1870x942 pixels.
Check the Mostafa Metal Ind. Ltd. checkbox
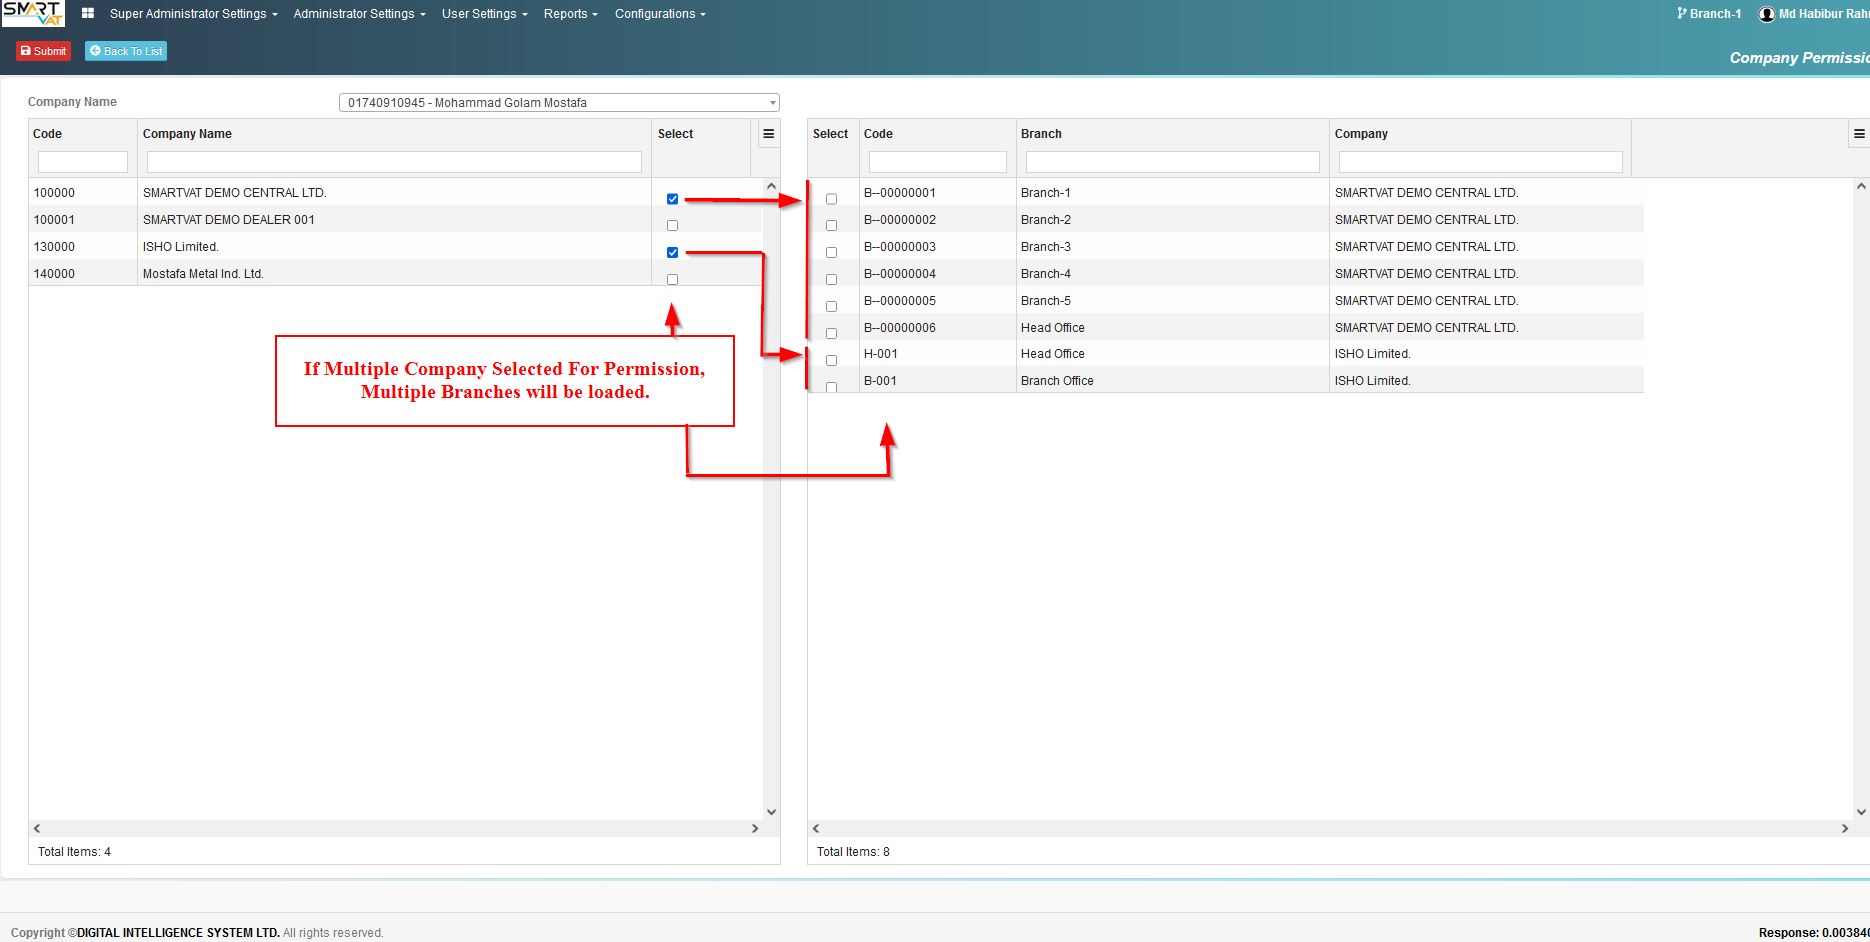pos(672,280)
